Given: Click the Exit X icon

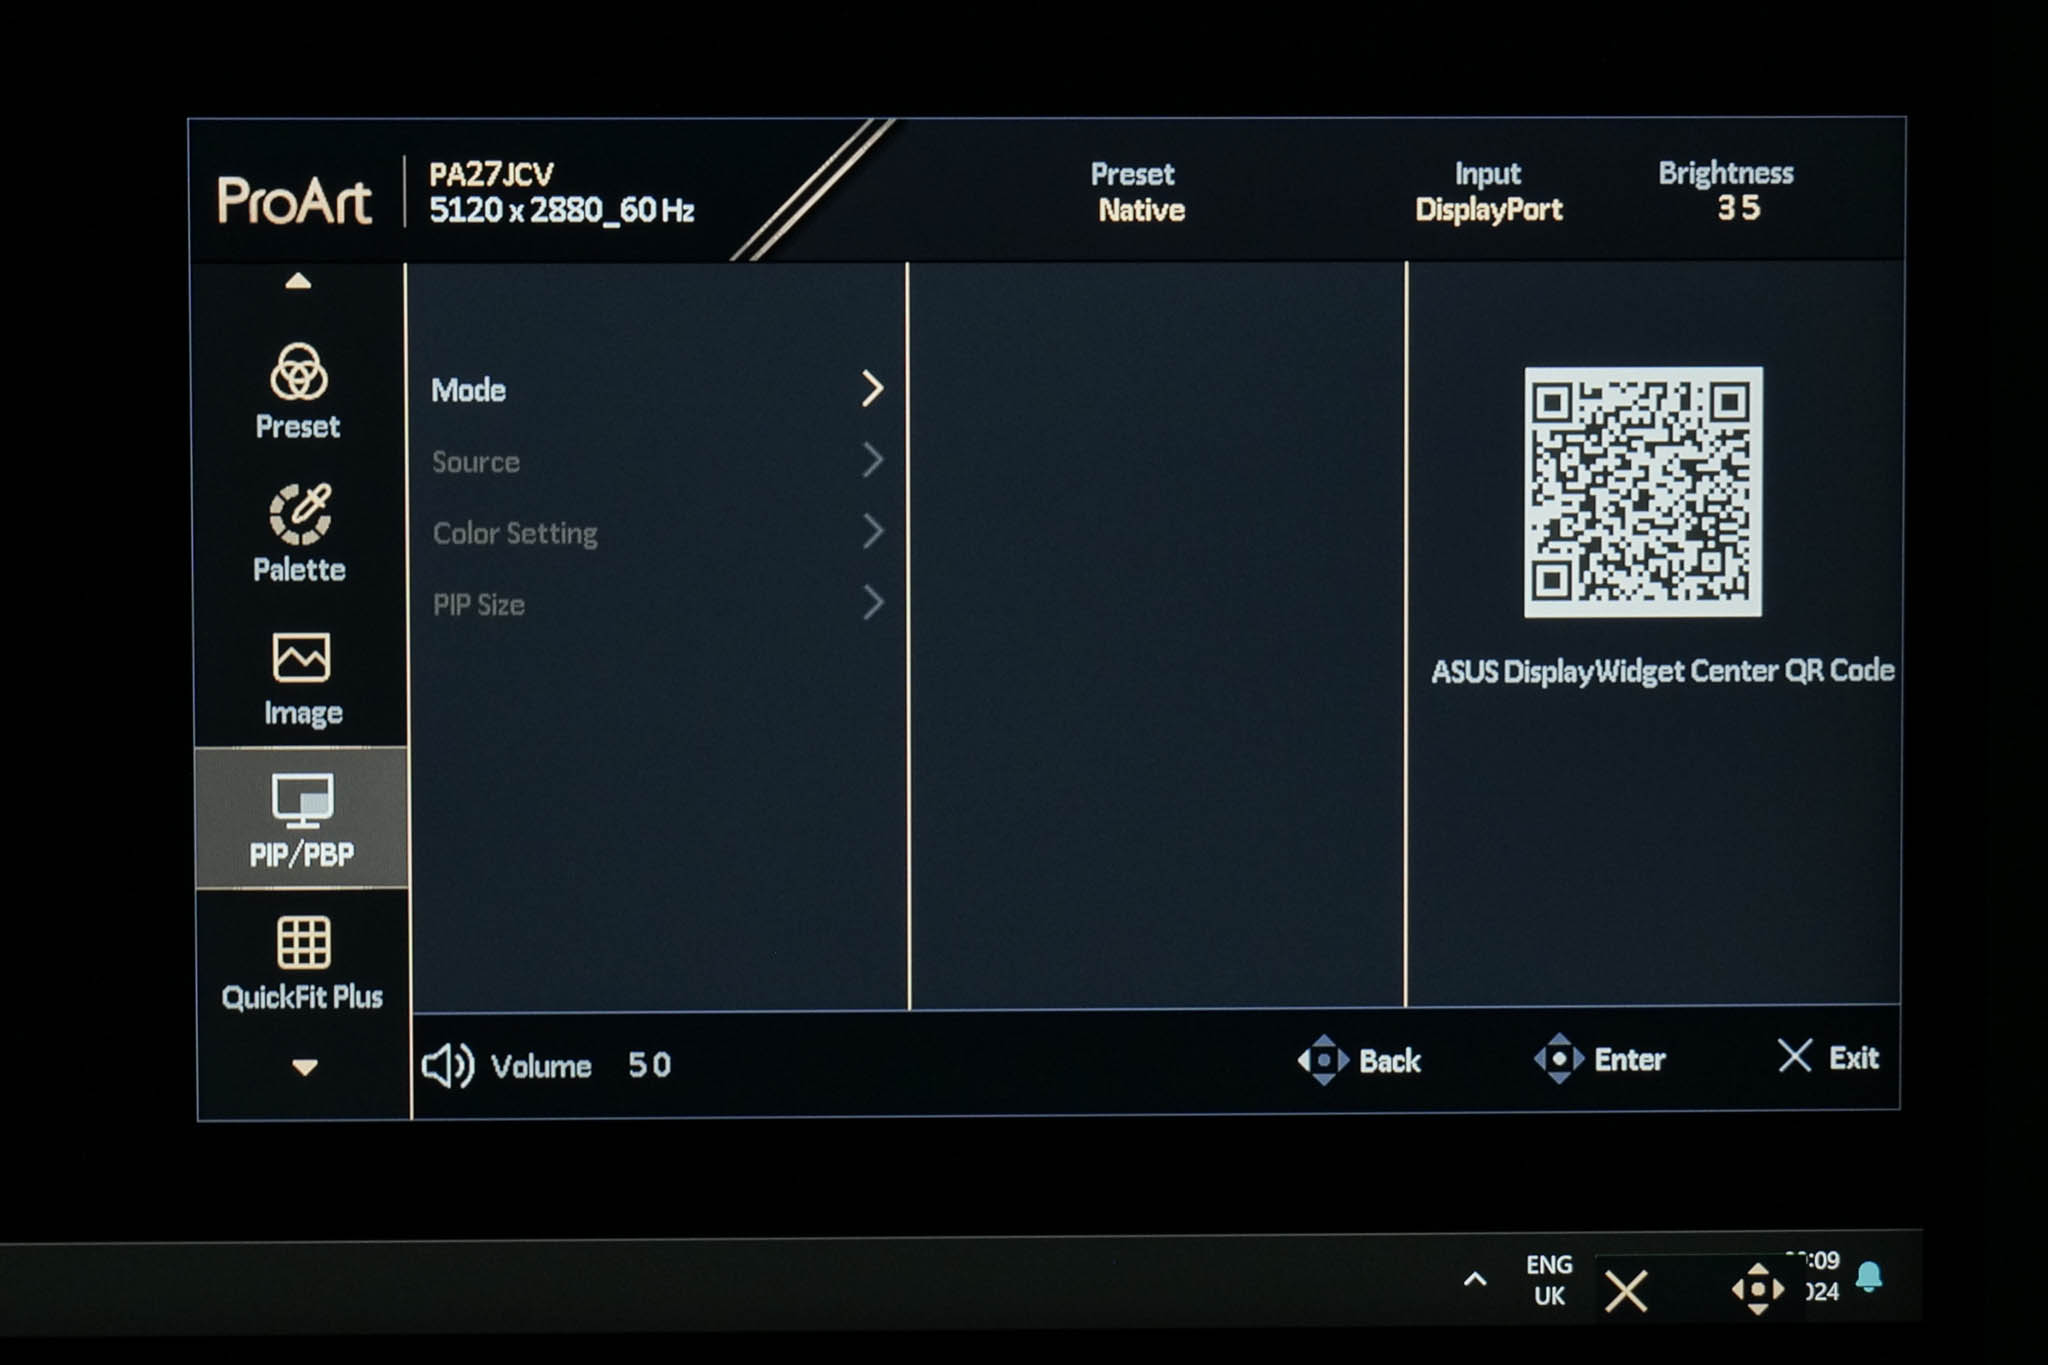Looking at the screenshot, I should point(1795,1056).
